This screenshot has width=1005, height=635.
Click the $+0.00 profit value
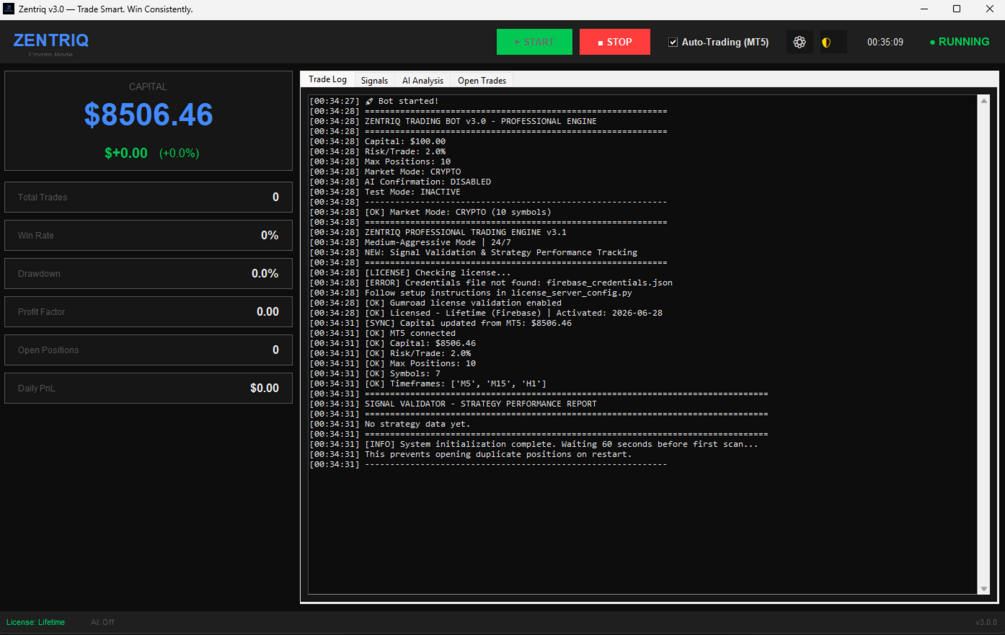pos(126,153)
